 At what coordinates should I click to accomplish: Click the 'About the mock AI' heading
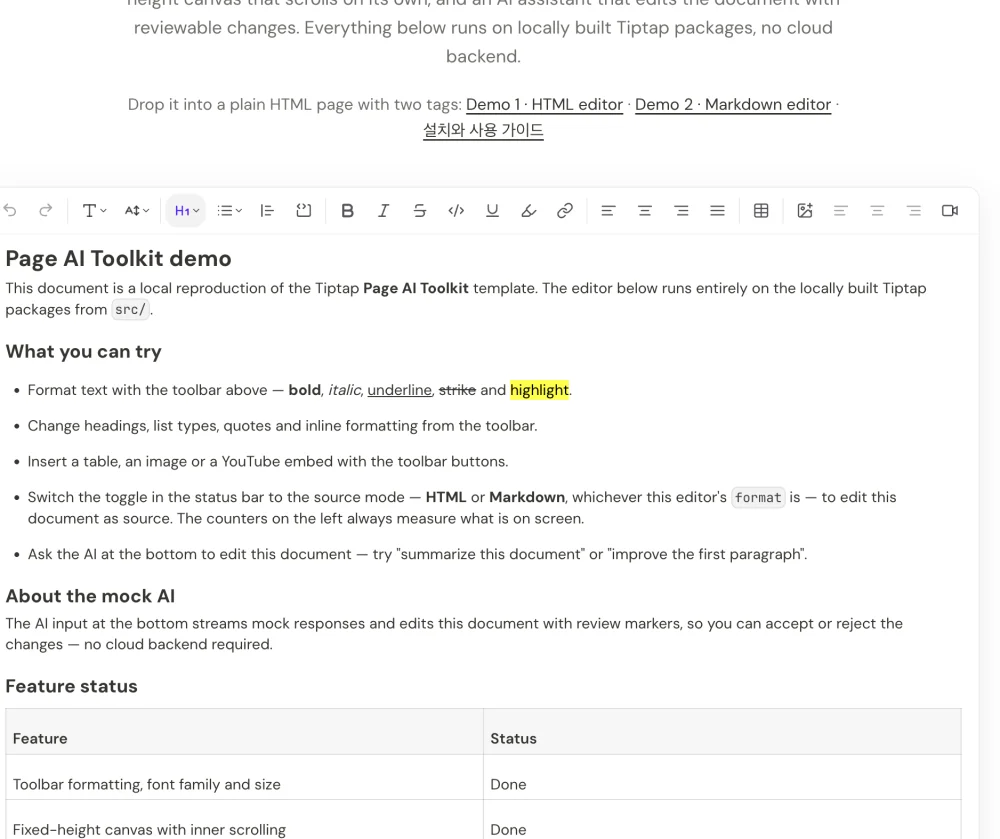pos(90,596)
